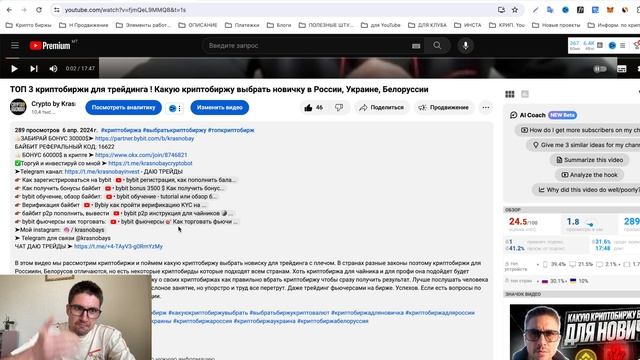The width and height of the screenshot is (640, 360).
Task: Open the Новые проекты bookmarks folder
Action: [556, 25]
